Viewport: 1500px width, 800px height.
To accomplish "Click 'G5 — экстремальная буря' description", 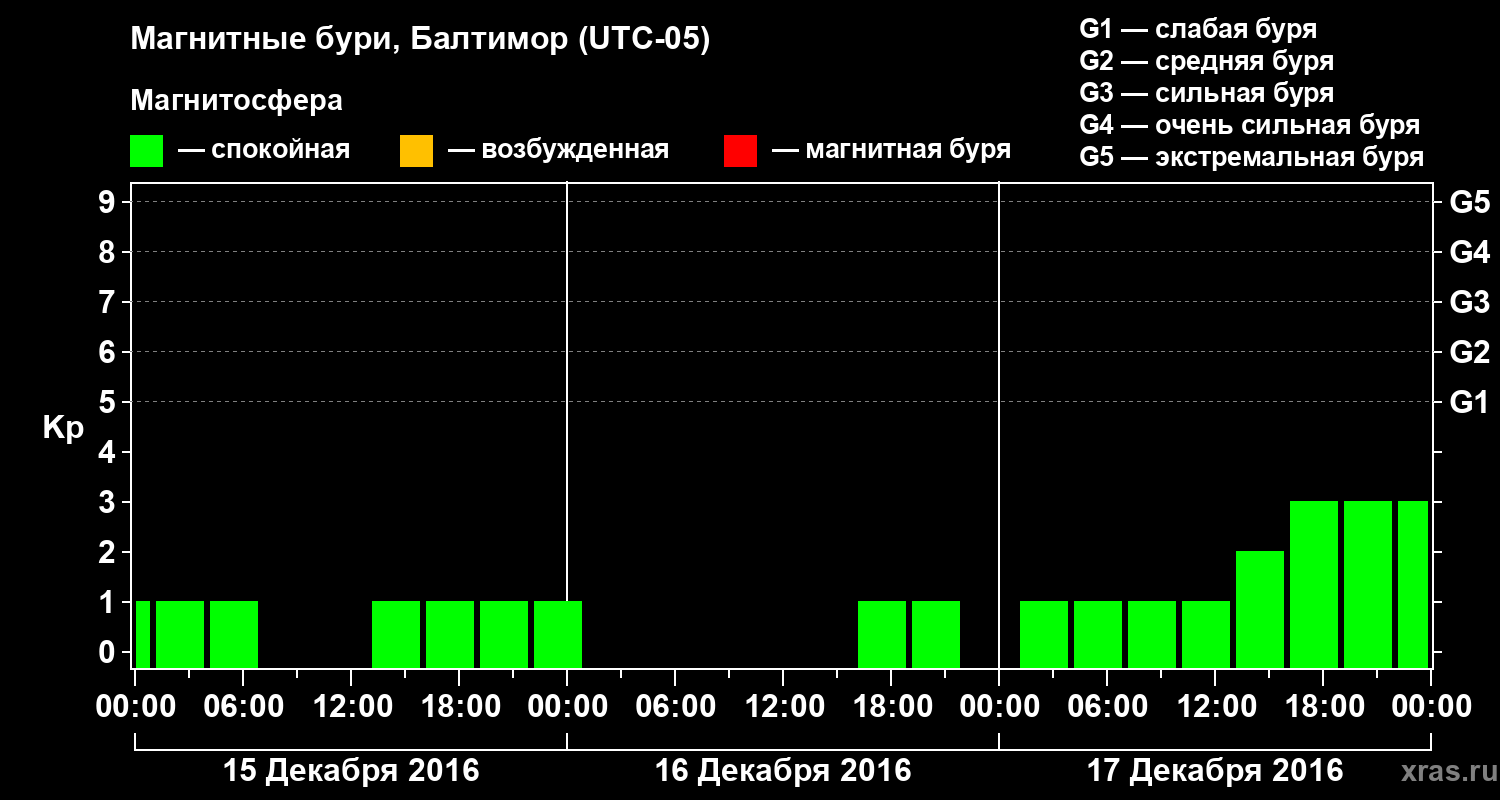I will [x=1251, y=158].
